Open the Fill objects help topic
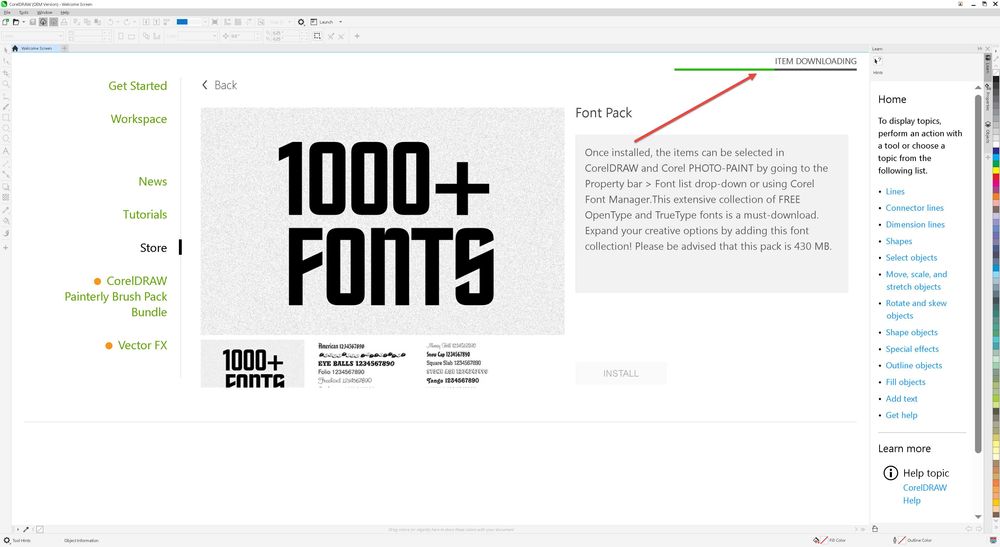The width and height of the screenshot is (1000, 547). (x=905, y=382)
